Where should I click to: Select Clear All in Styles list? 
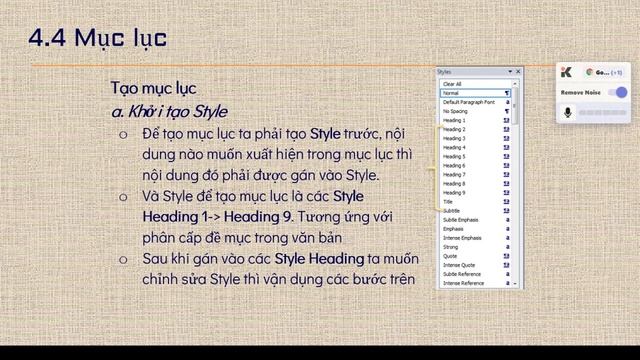click(x=476, y=84)
